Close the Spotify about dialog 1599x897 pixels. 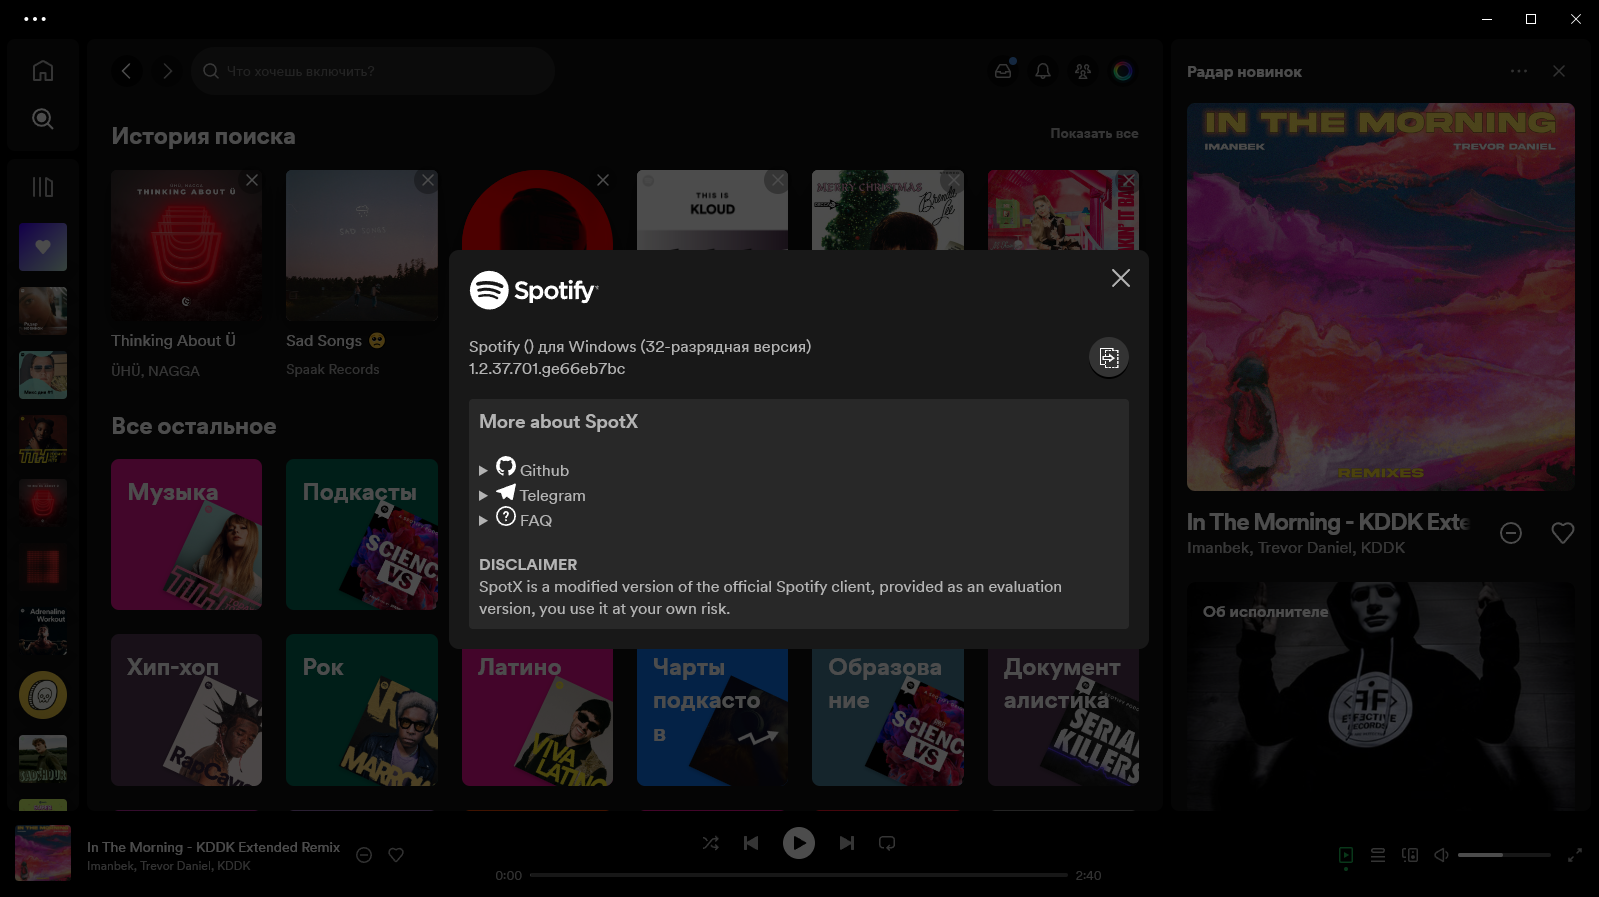tap(1121, 278)
